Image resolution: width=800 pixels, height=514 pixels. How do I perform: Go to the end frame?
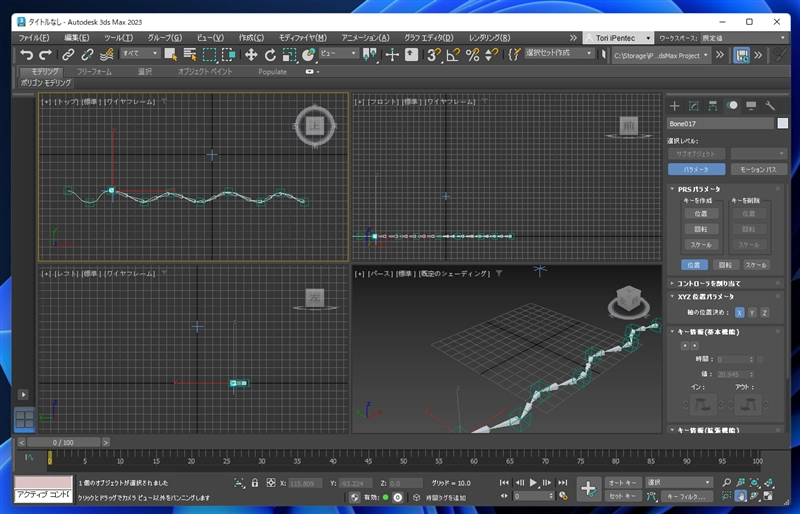(562, 482)
